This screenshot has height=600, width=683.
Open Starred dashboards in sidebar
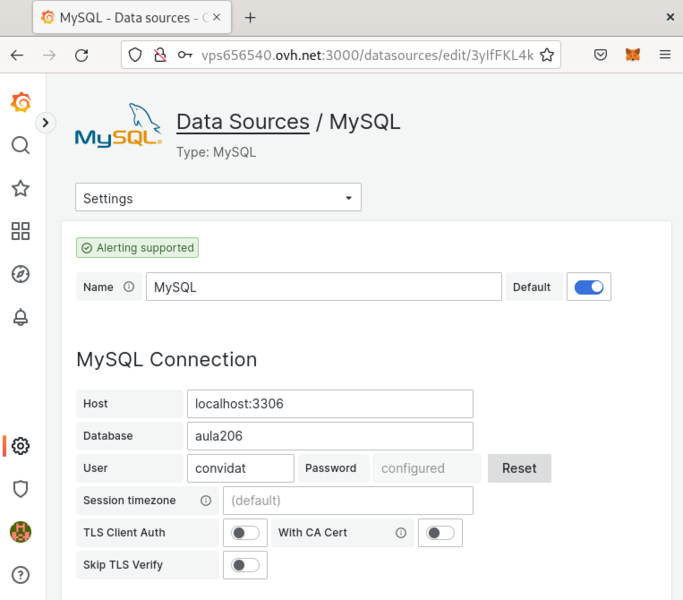(x=20, y=188)
